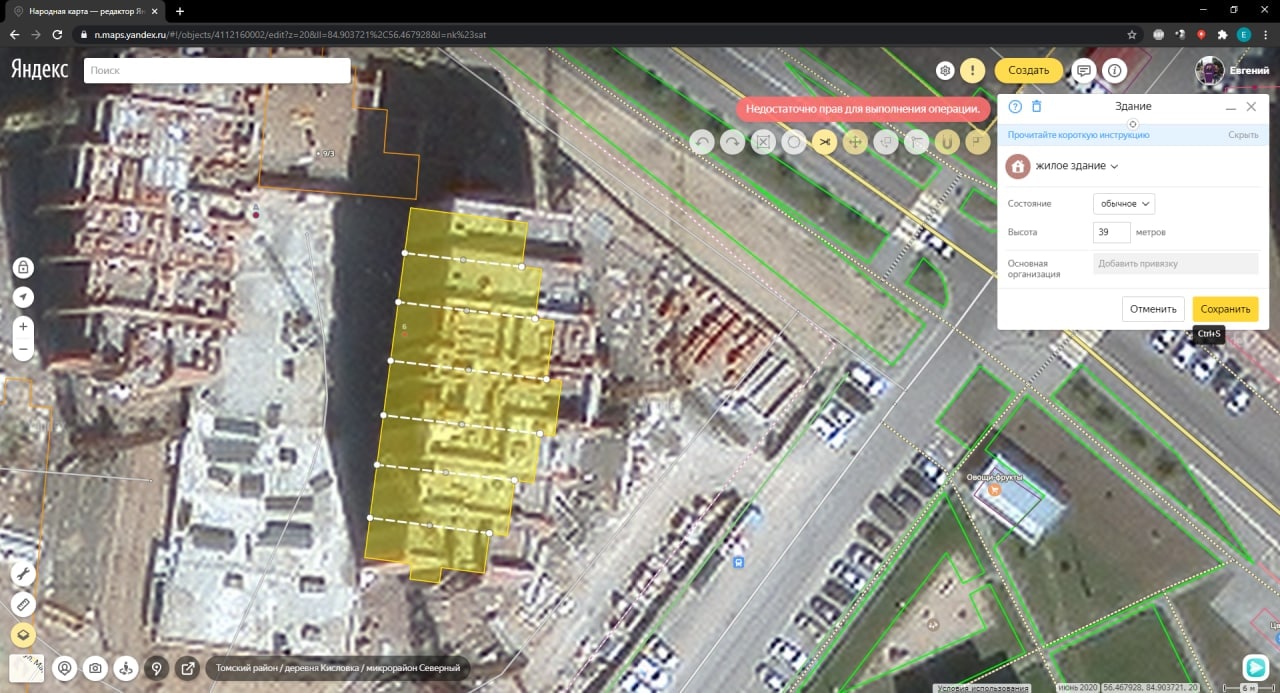The width and height of the screenshot is (1280, 693).
Task: Activate the scissors cut tool
Action: (824, 142)
